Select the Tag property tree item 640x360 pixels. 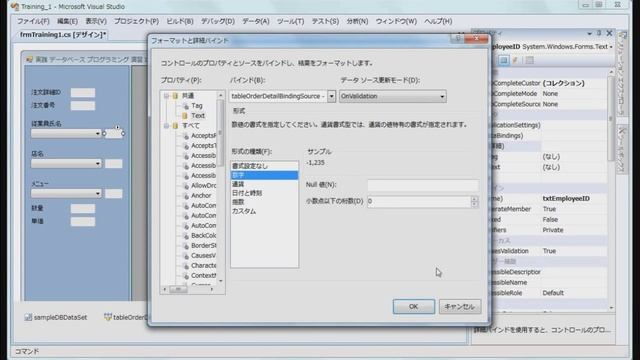pos(197,106)
